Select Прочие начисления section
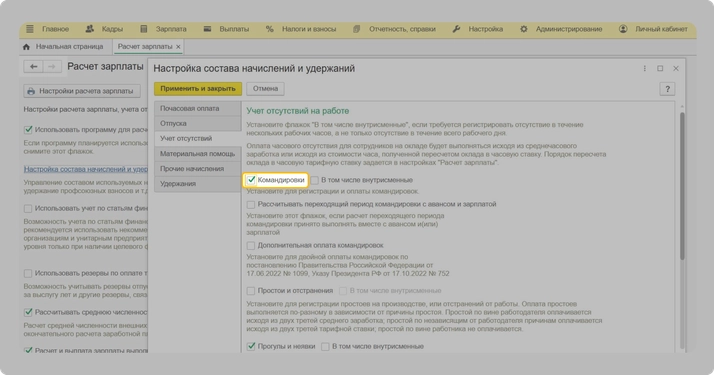Screen dimensions: 714x375 pos(197,169)
